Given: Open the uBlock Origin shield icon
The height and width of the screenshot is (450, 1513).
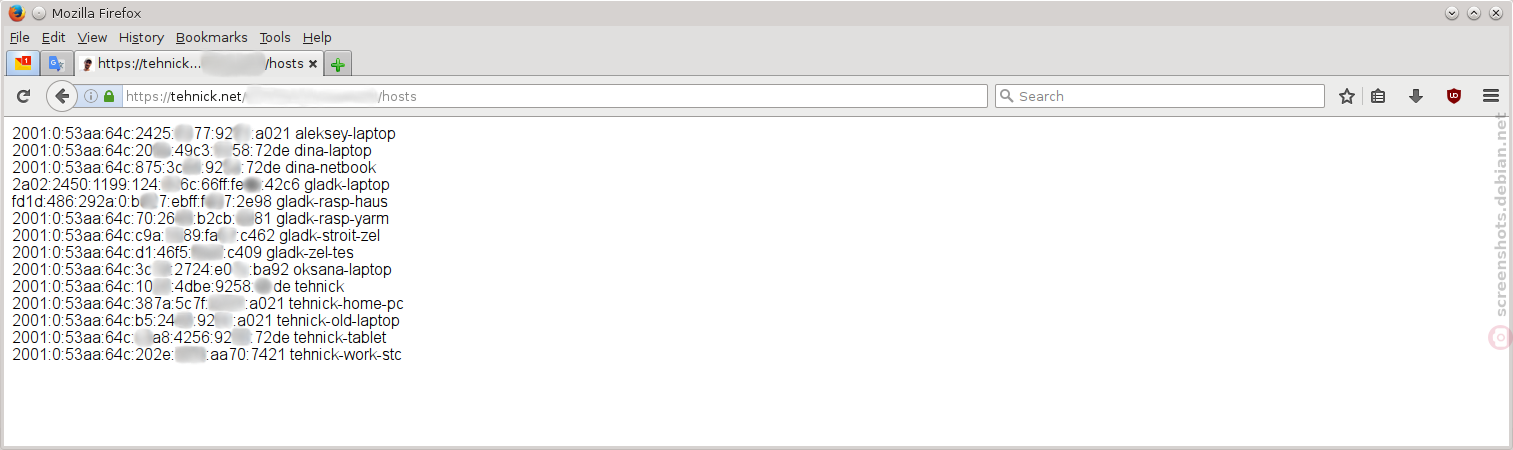Looking at the screenshot, I should (1454, 96).
